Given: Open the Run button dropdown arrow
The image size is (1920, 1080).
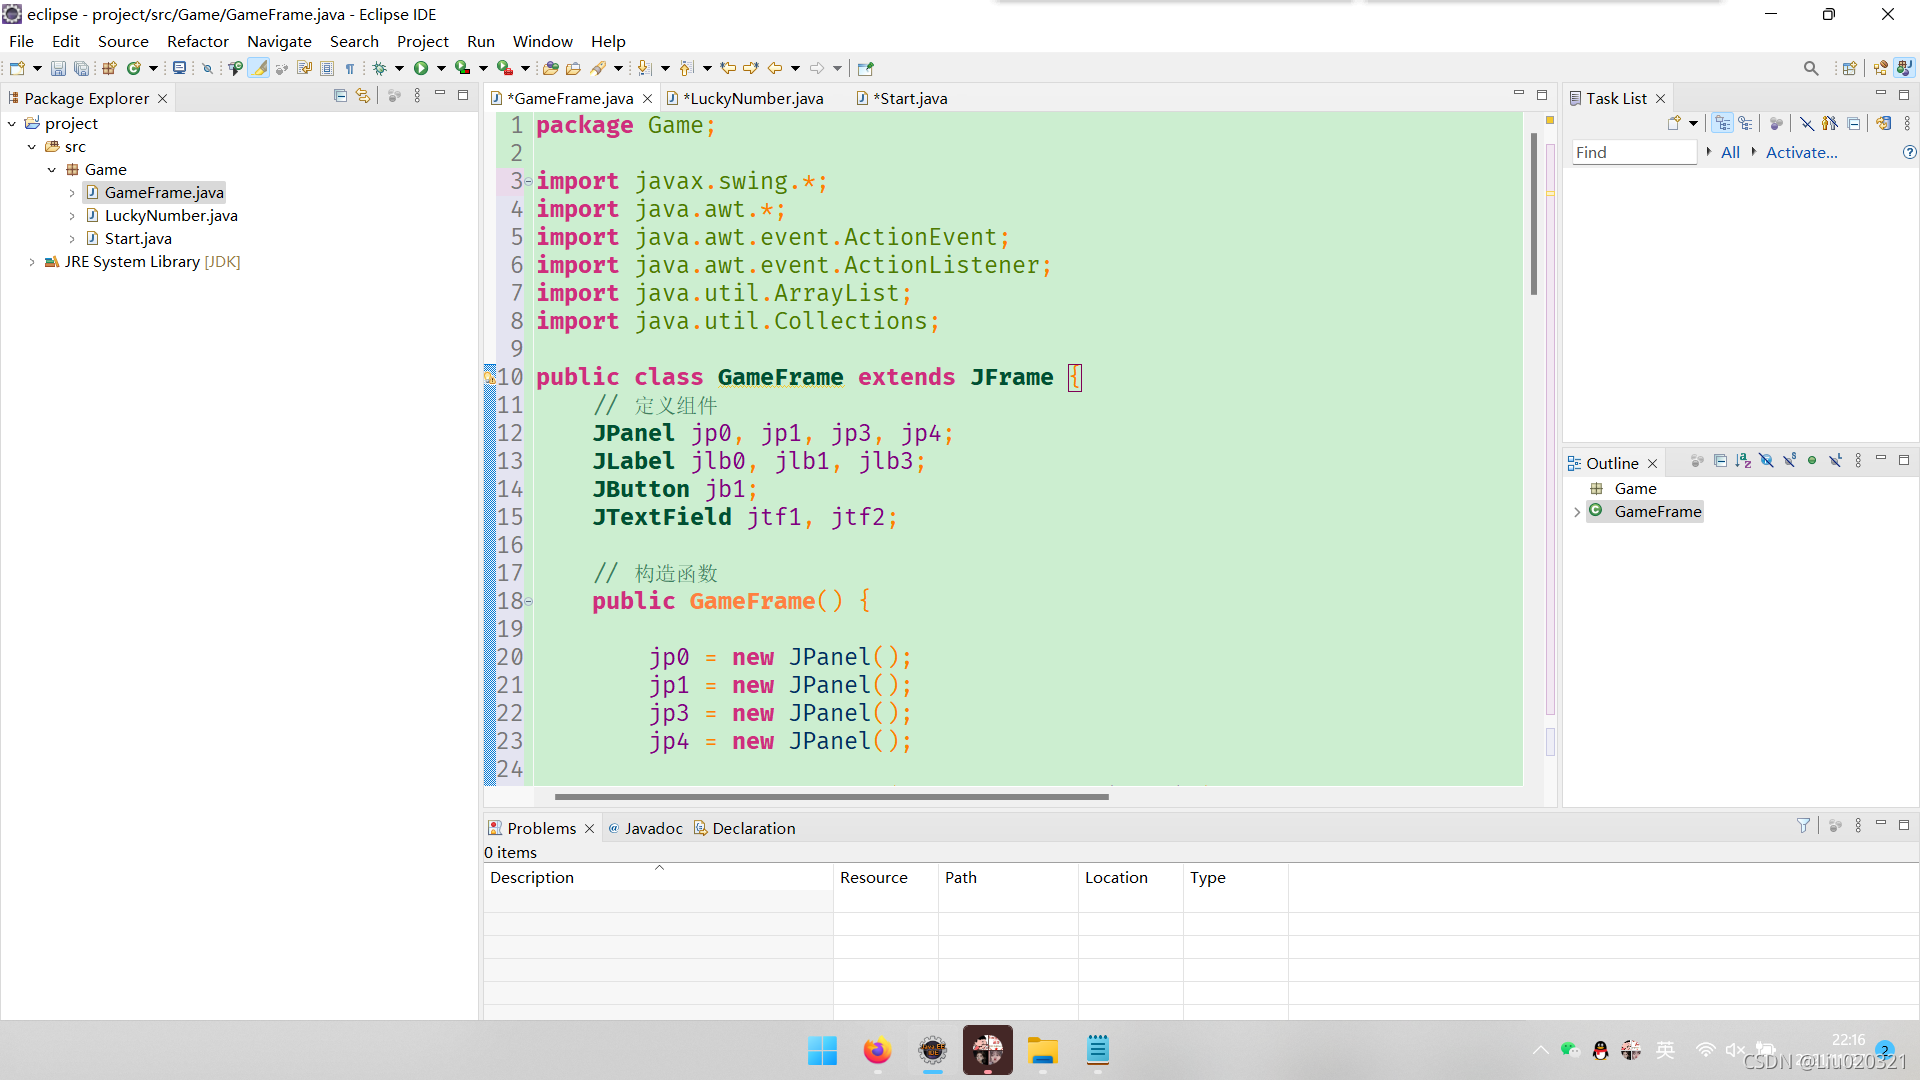Looking at the screenshot, I should (x=441, y=68).
